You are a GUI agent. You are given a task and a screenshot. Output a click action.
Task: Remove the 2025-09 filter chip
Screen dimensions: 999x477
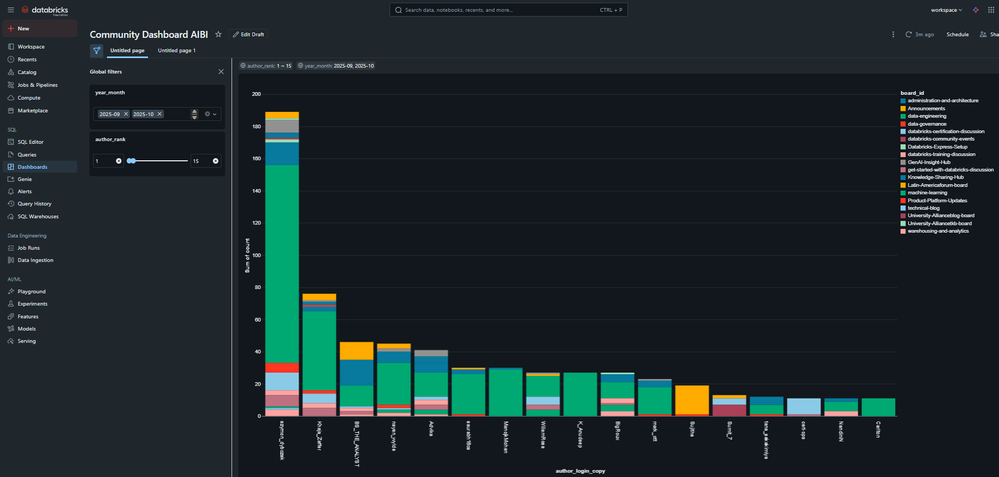tap(126, 114)
